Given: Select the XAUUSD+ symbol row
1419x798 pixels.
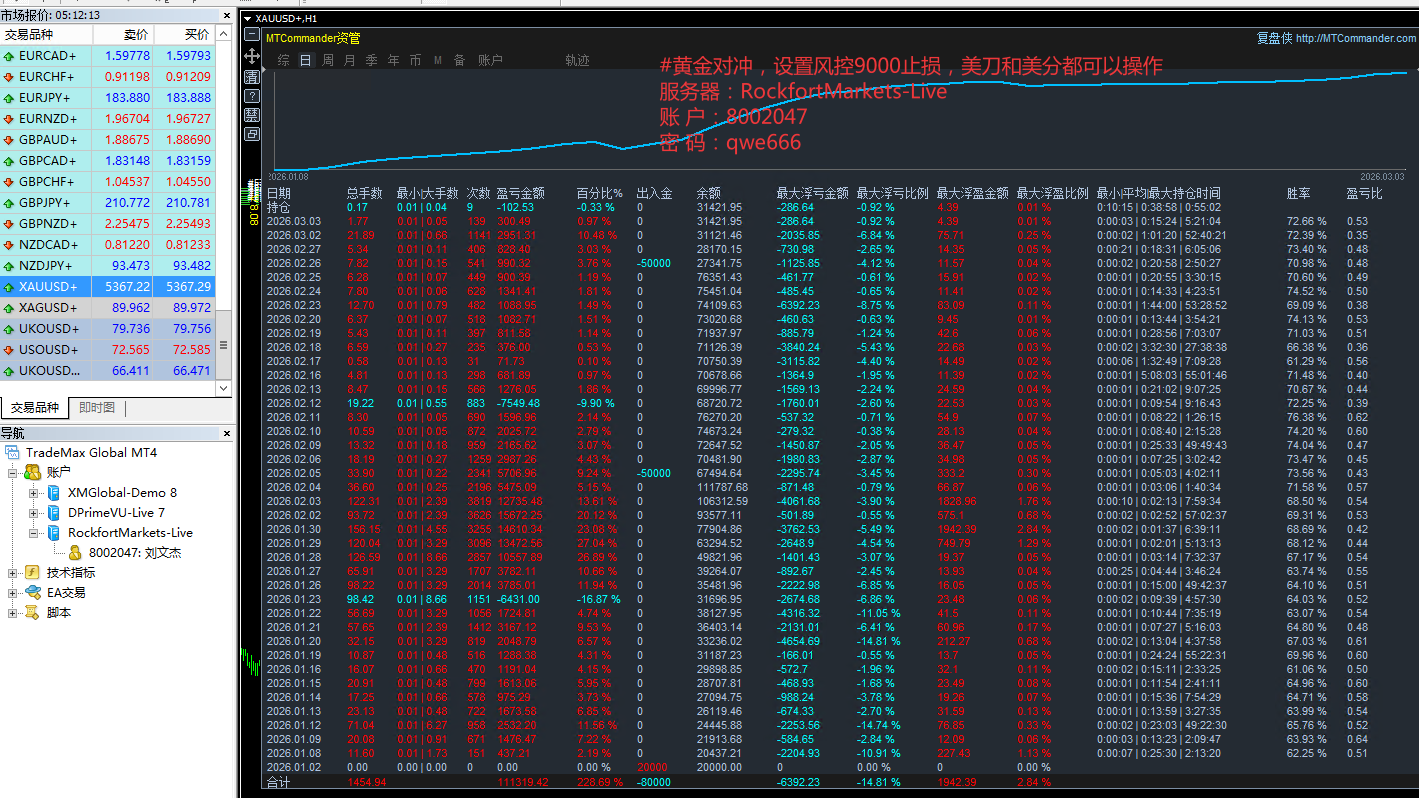Looking at the screenshot, I should tap(108, 287).
